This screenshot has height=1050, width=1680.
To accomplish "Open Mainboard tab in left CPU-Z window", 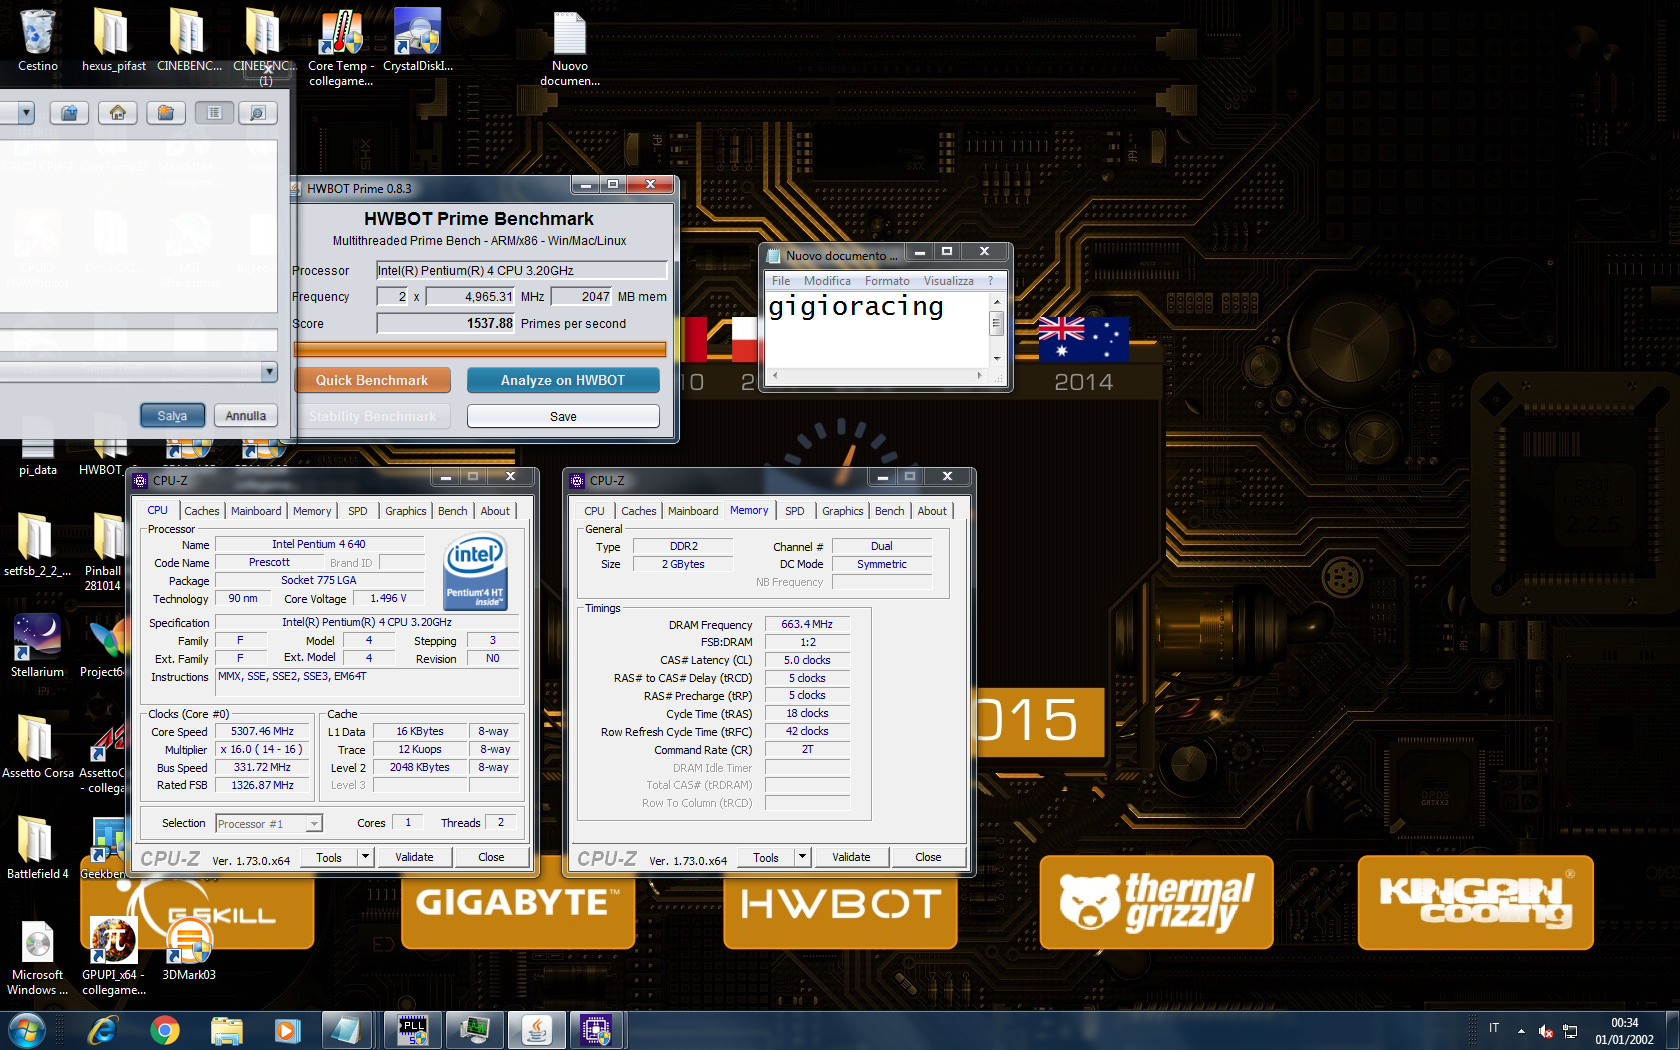I will [256, 511].
